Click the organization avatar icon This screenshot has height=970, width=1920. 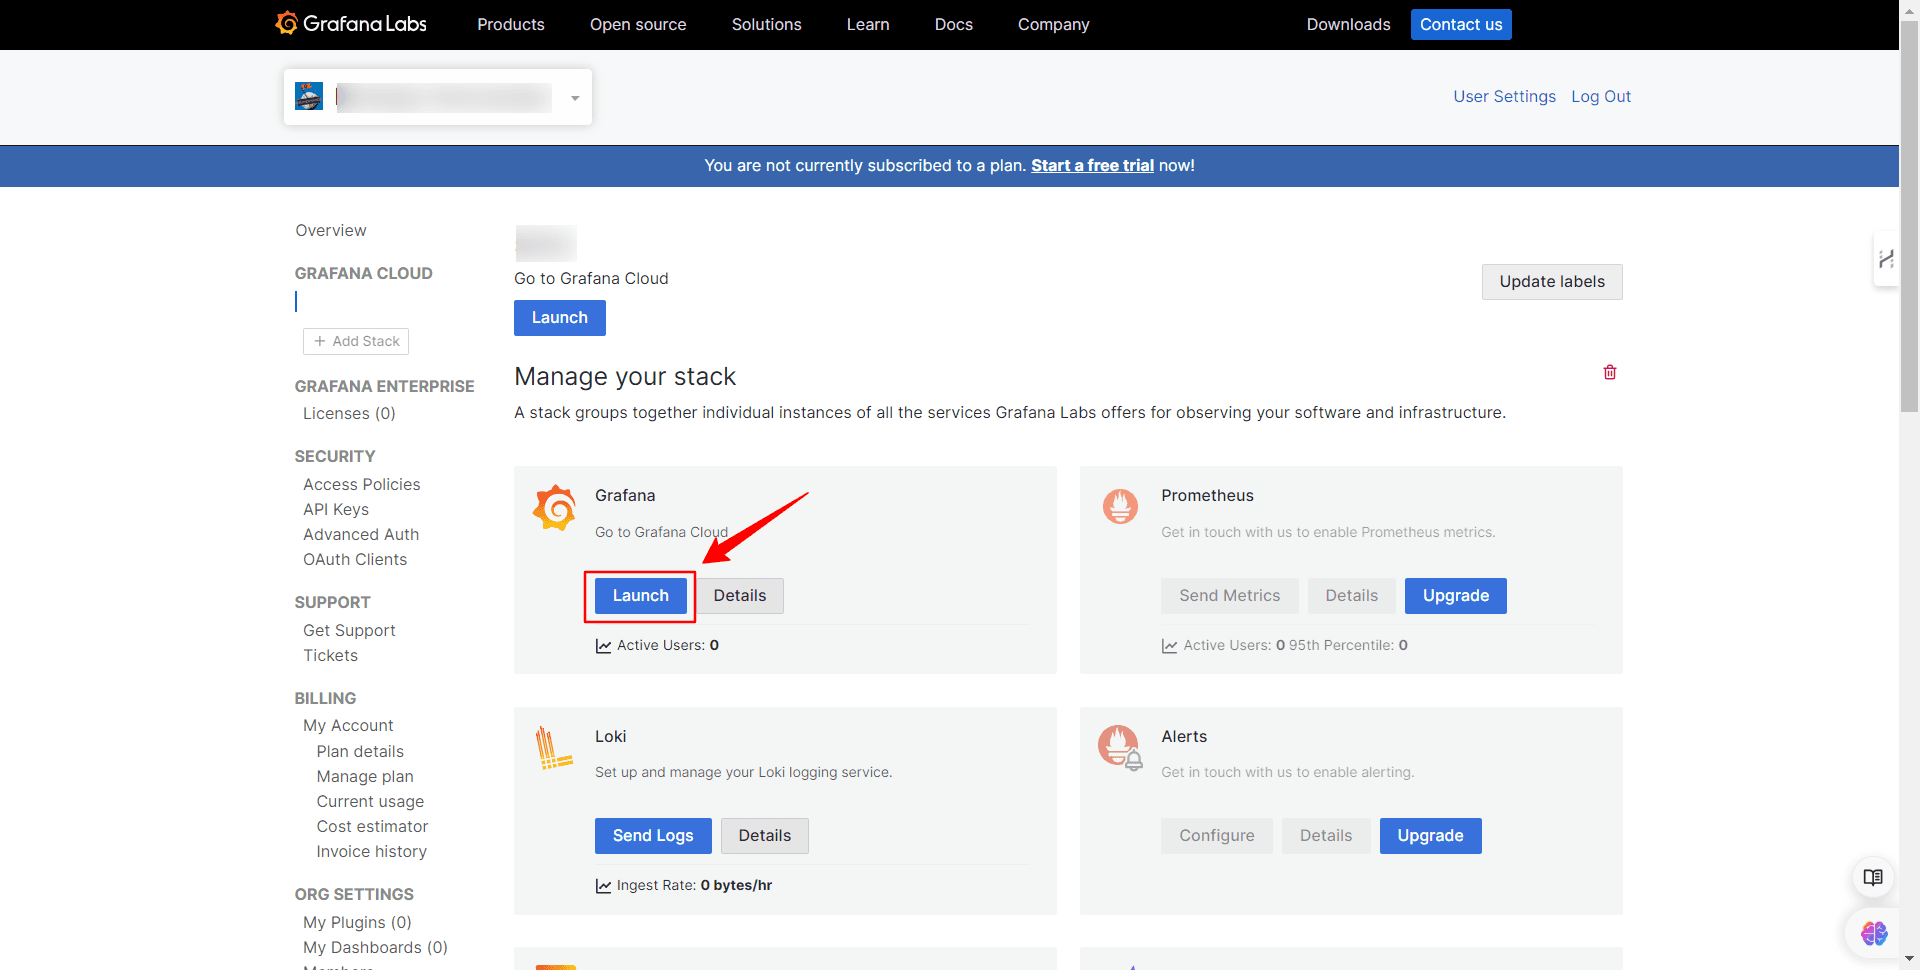(x=309, y=96)
